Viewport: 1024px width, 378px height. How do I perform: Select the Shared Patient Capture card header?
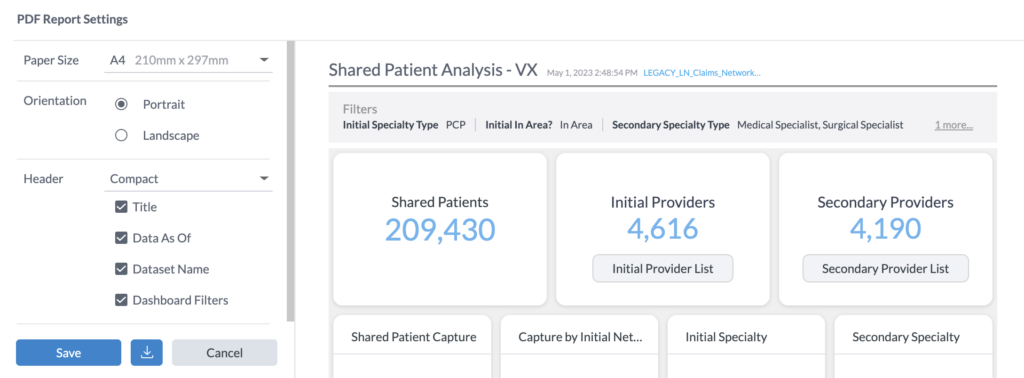pos(413,337)
